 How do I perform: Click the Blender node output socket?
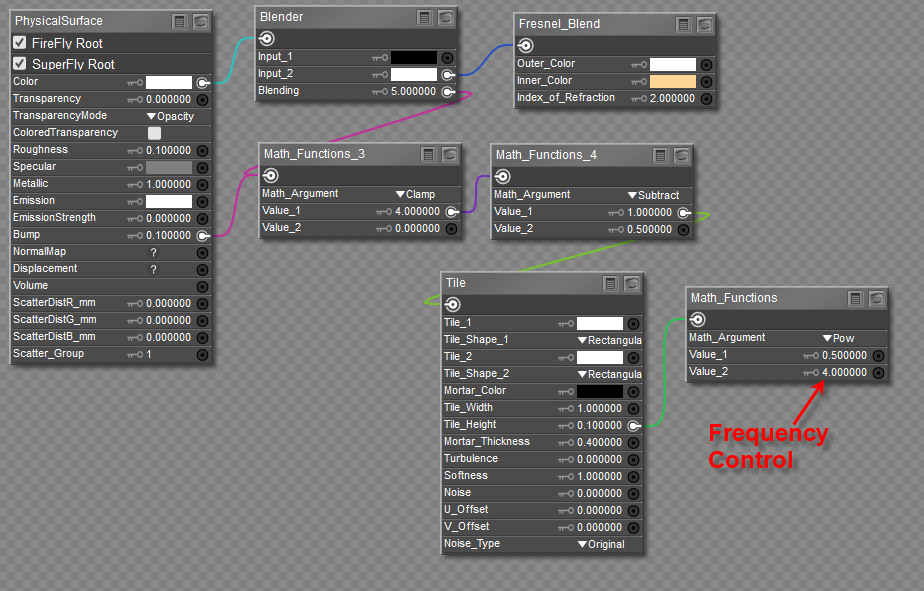click(267, 39)
